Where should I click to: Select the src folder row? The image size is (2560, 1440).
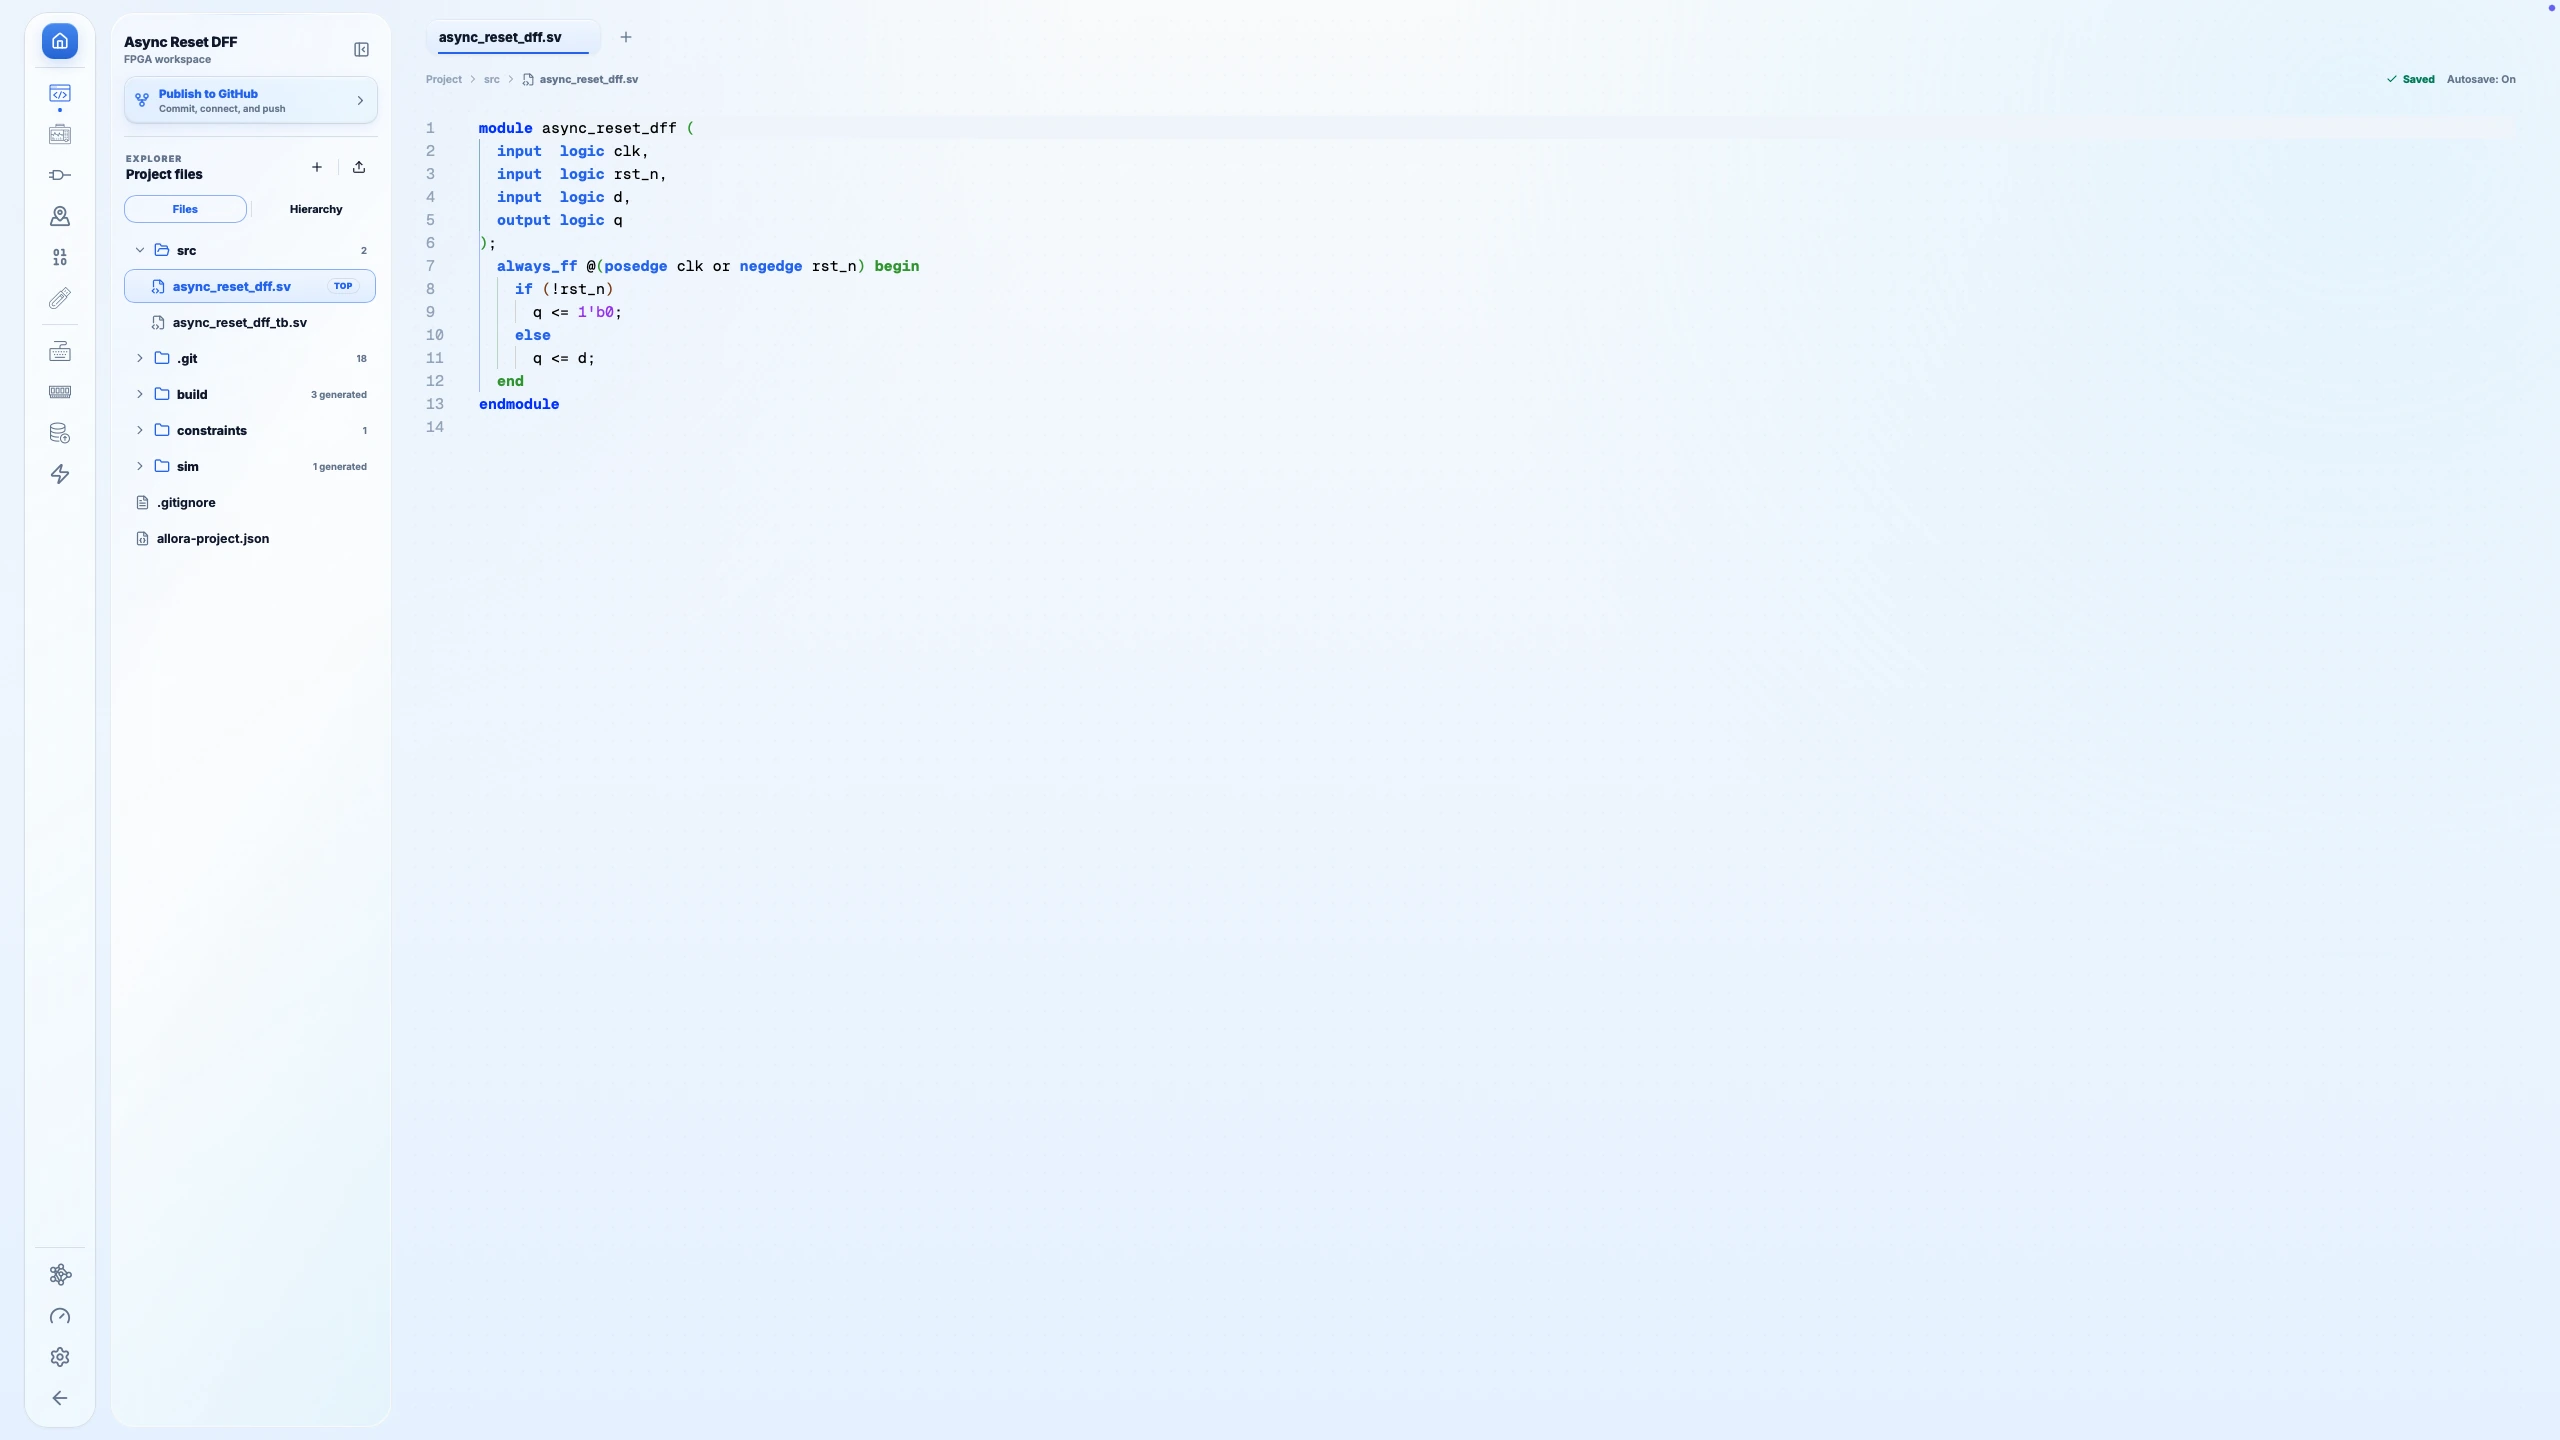[x=250, y=250]
